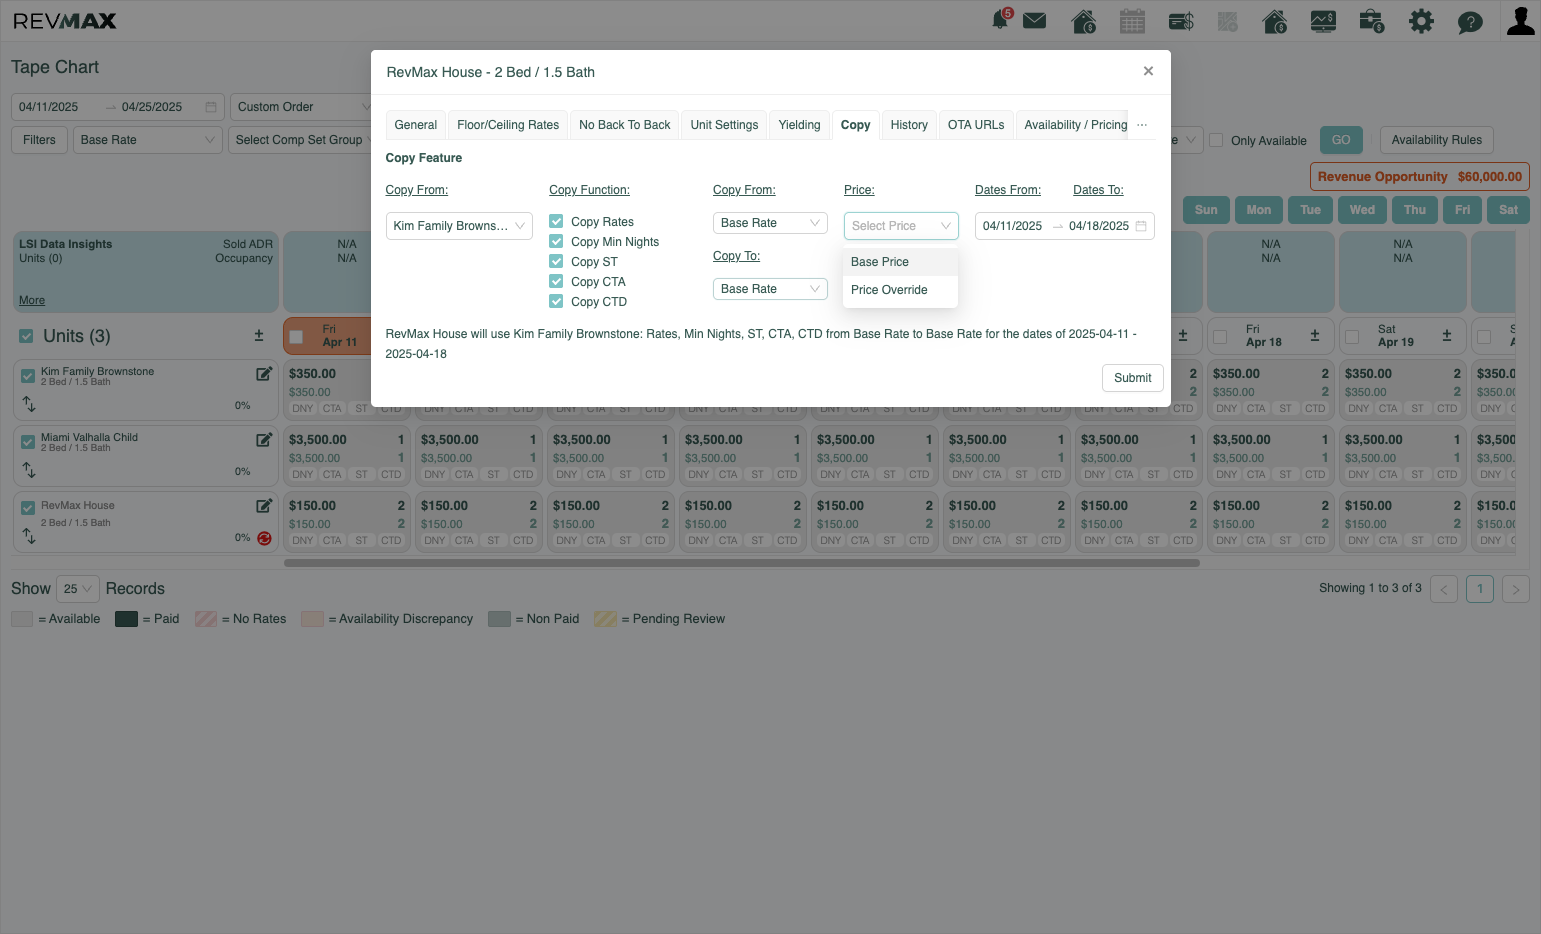Switch to the OTA URLs tab

pos(976,125)
